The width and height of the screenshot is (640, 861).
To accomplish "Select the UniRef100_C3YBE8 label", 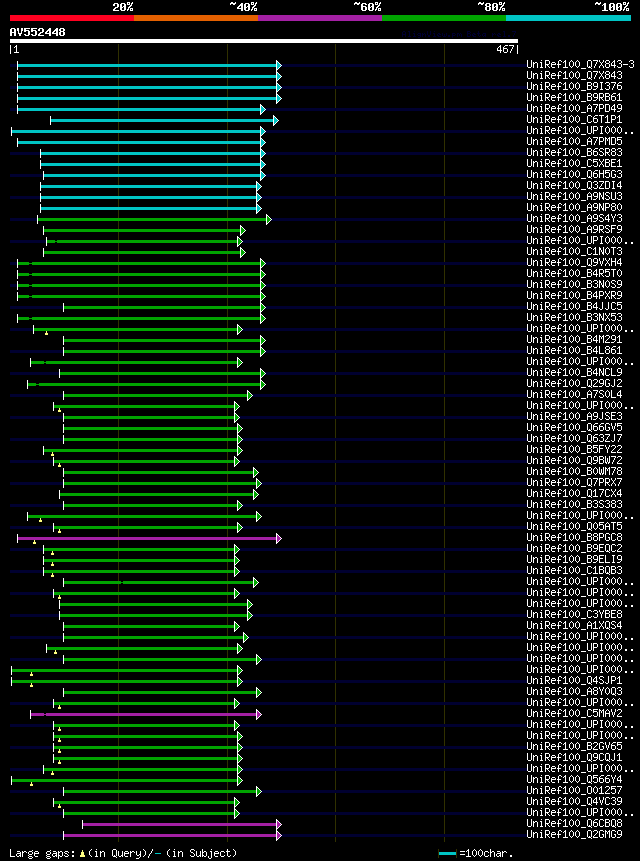I will [x=575, y=614].
